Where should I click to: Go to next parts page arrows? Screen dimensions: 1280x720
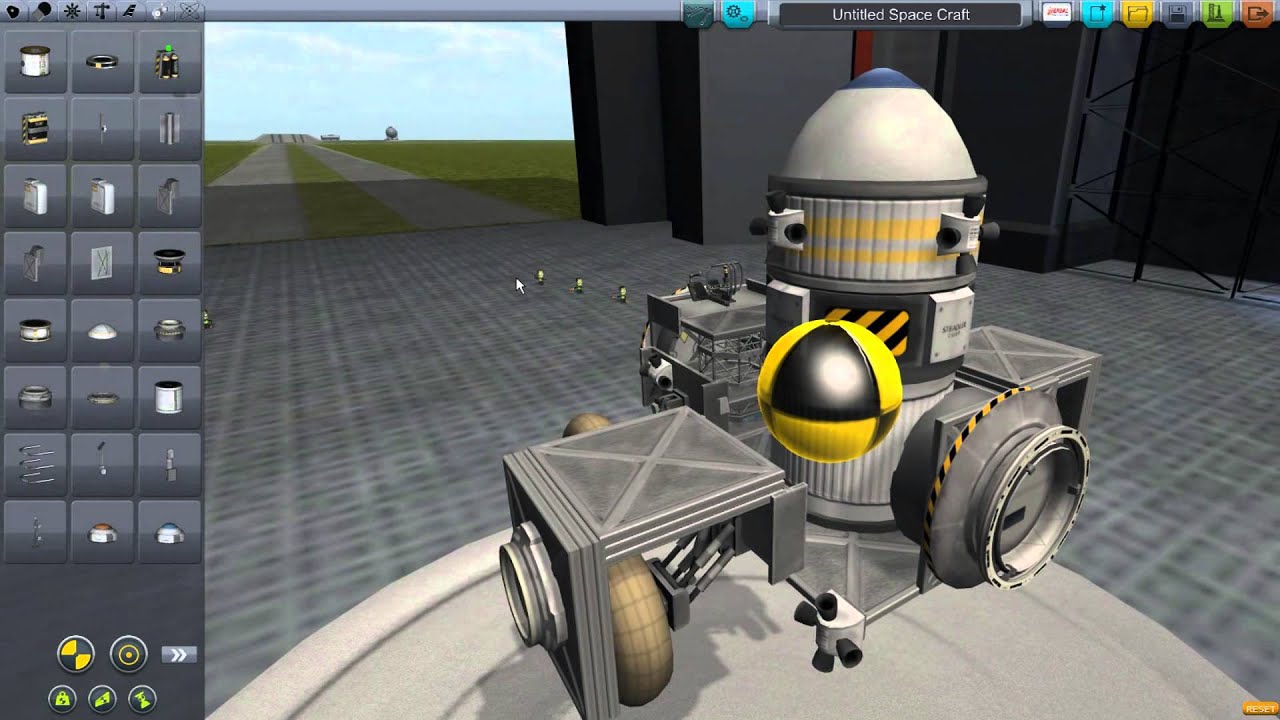(x=179, y=655)
